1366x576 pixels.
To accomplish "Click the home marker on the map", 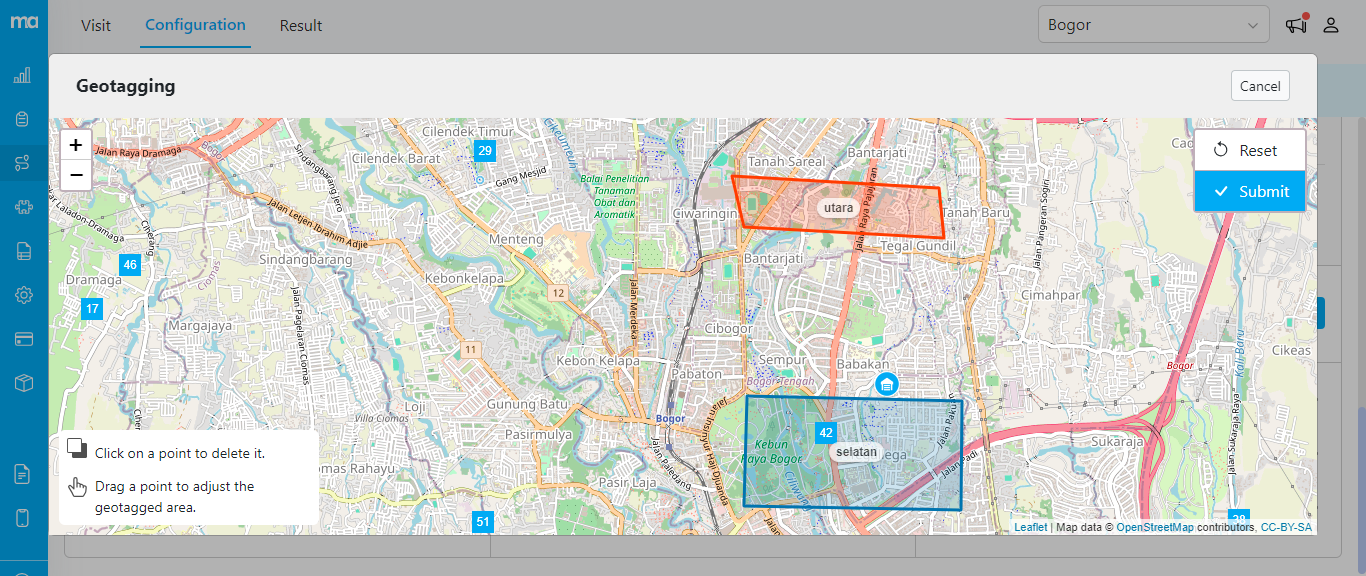I will [x=885, y=384].
